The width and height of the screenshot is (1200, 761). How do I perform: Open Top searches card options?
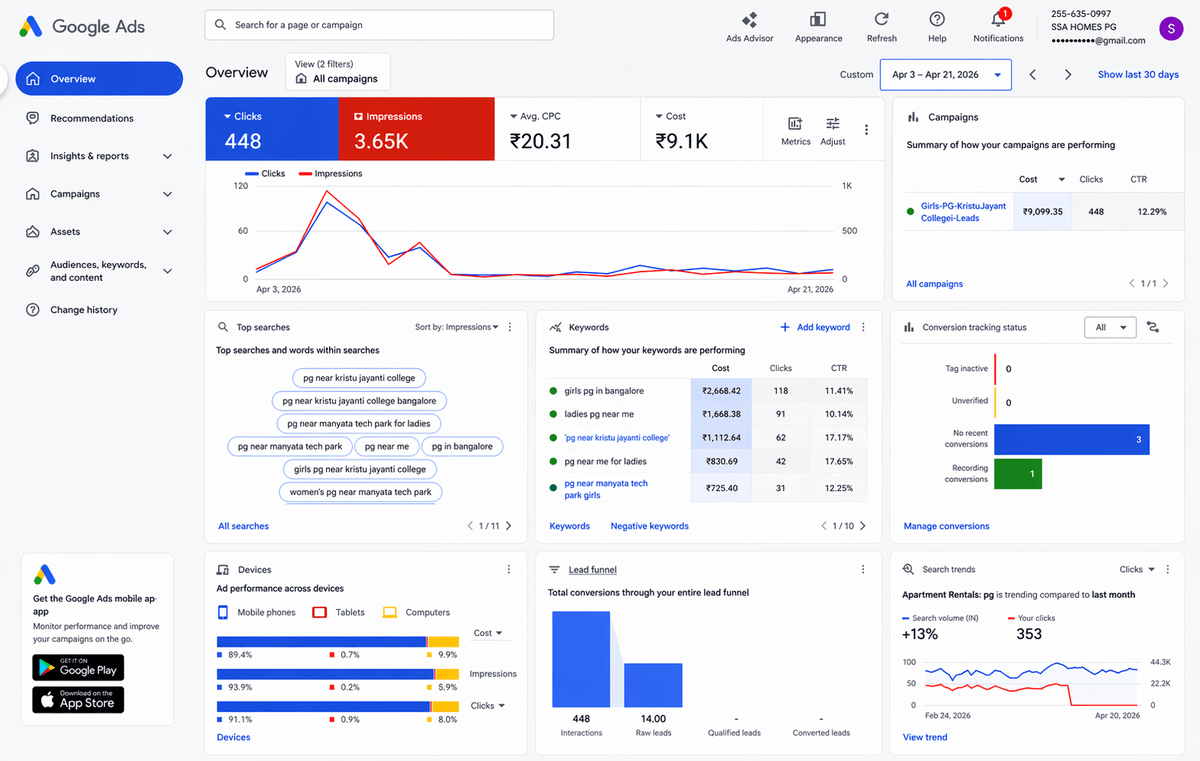510,327
